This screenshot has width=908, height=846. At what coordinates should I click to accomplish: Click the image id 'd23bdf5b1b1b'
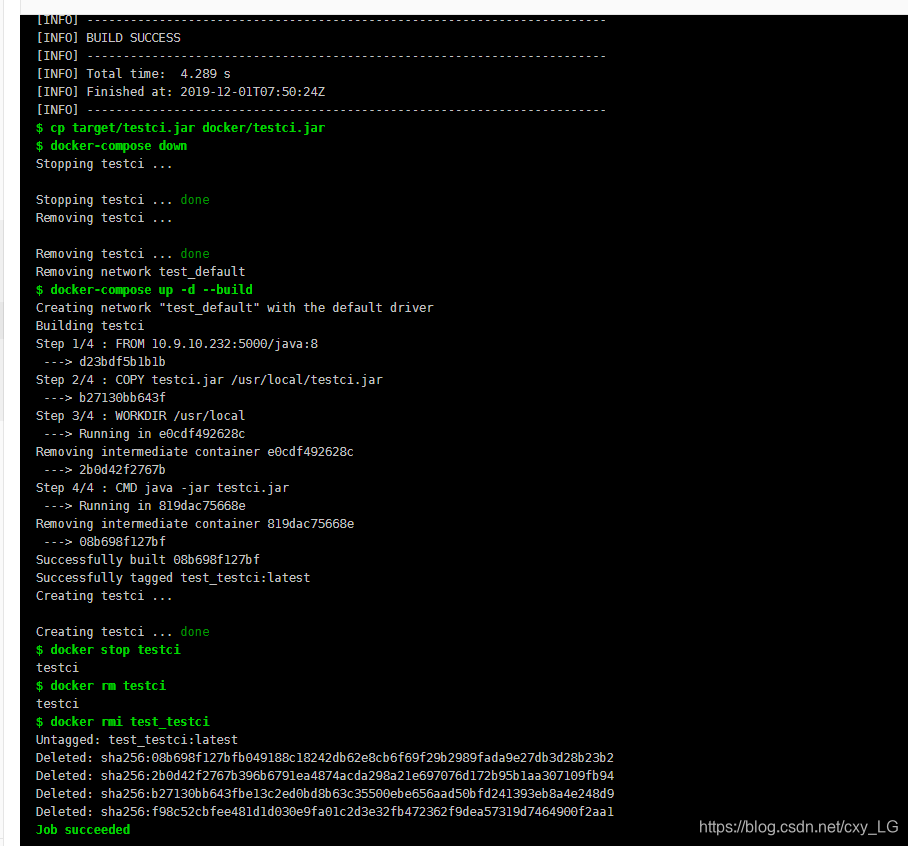(122, 362)
